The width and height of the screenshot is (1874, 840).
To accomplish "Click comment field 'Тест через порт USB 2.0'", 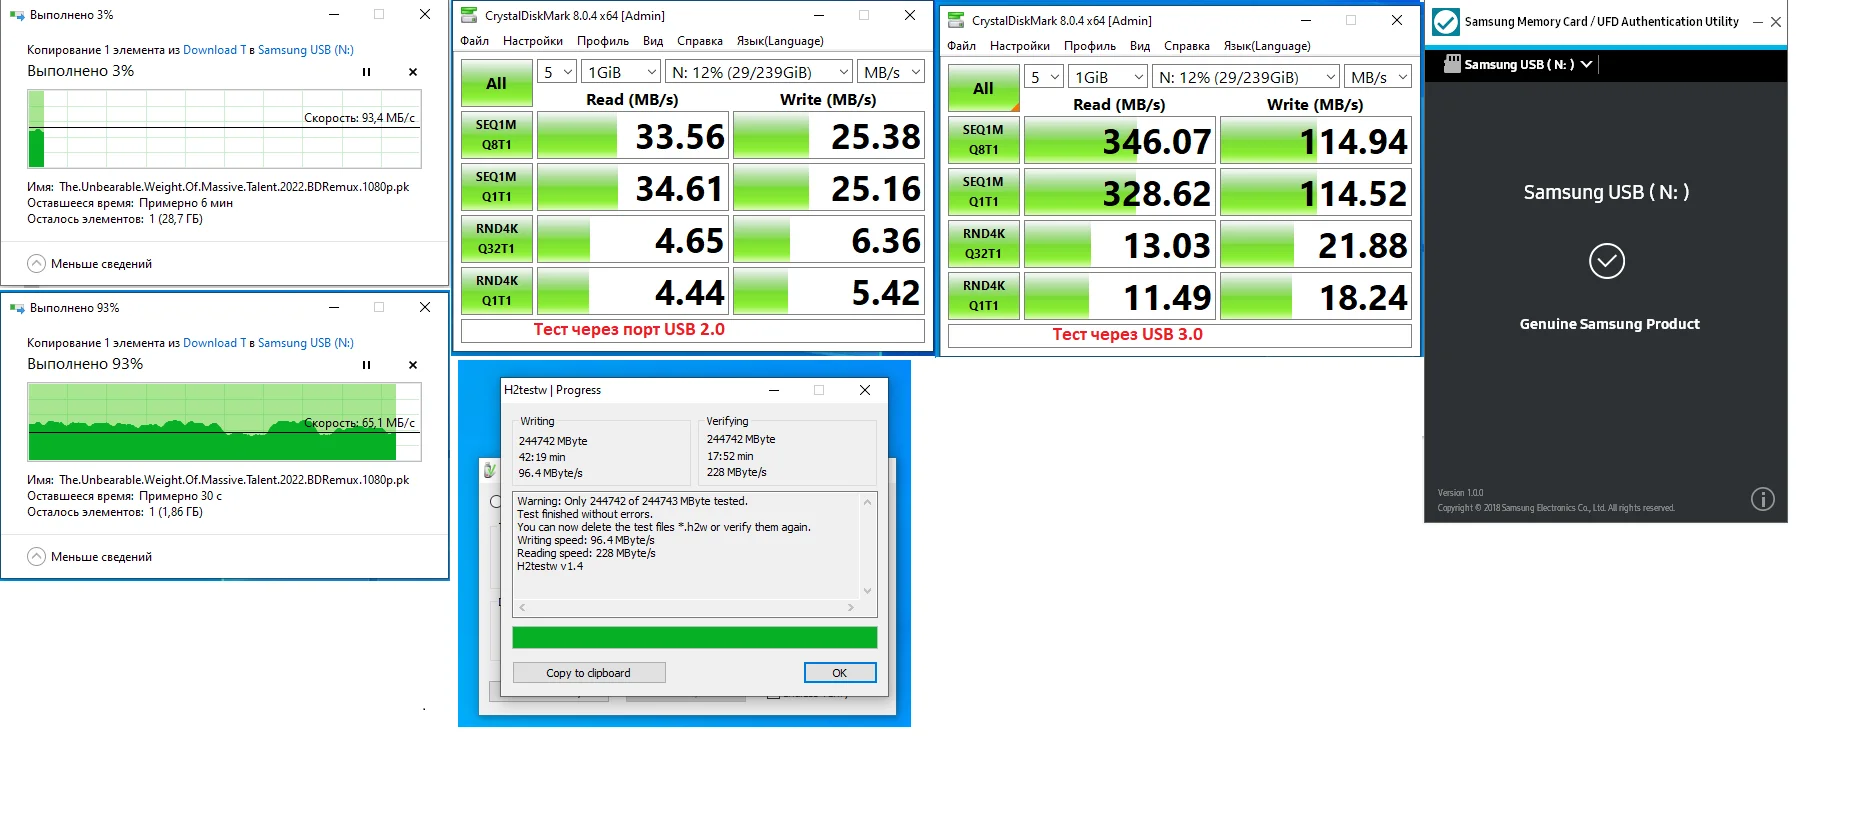I will click(x=693, y=330).
